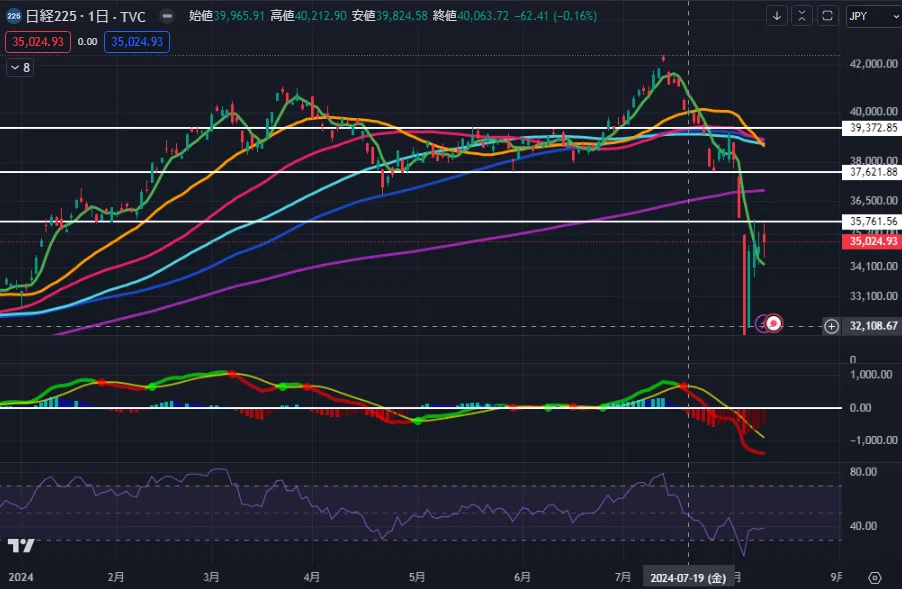Toggle the dash status icon next to TVC
The height and width of the screenshot is (589, 902).
167,16
